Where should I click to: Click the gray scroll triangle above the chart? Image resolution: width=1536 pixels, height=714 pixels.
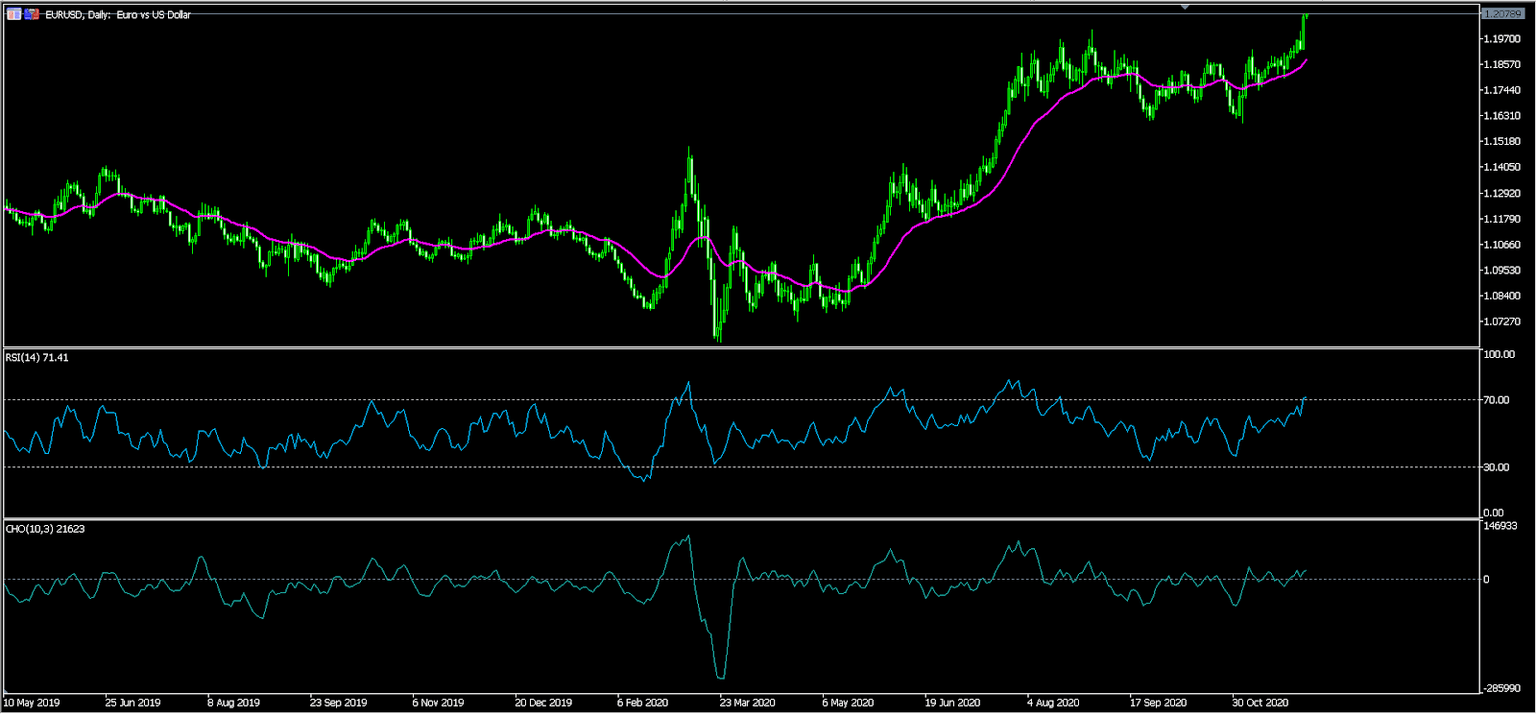click(x=1186, y=8)
